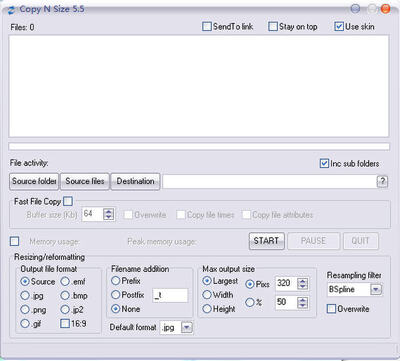Select Height max output size
This screenshot has height=361, width=400.
207,309
